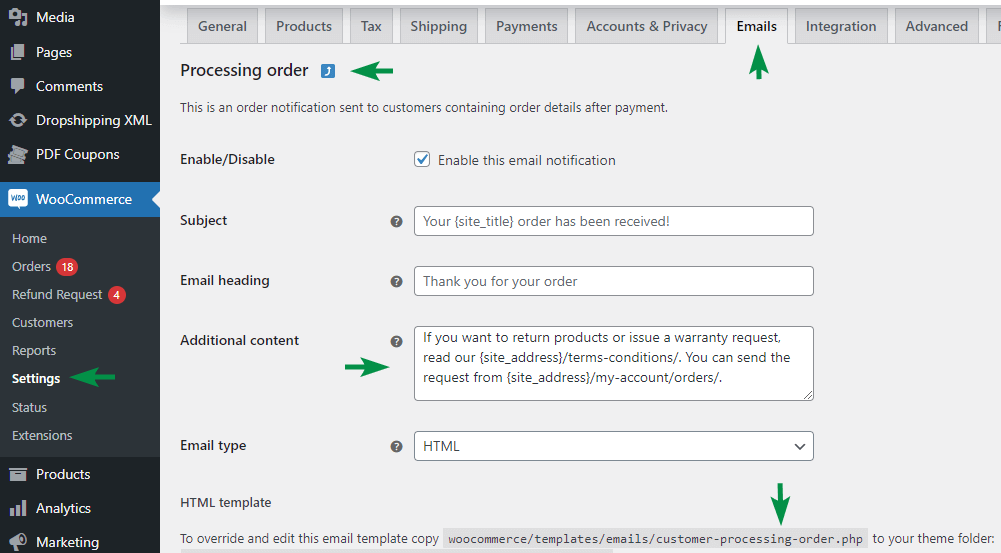Open the Integration tab

point(841,26)
